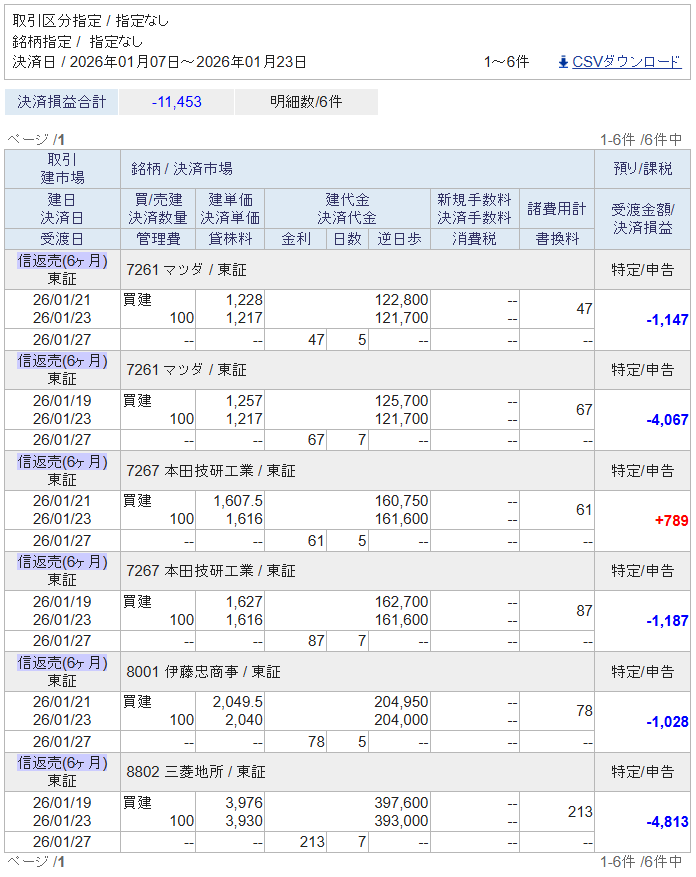Click the settlement date range 2026年01月07日～2026年01月23日
The width and height of the screenshot is (696, 877).
[x=188, y=62]
